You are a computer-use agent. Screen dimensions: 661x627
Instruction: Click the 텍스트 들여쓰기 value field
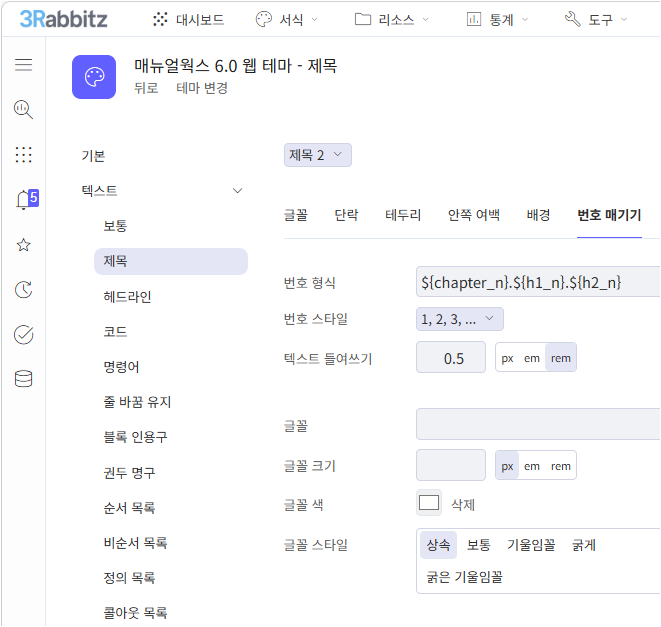coord(451,358)
